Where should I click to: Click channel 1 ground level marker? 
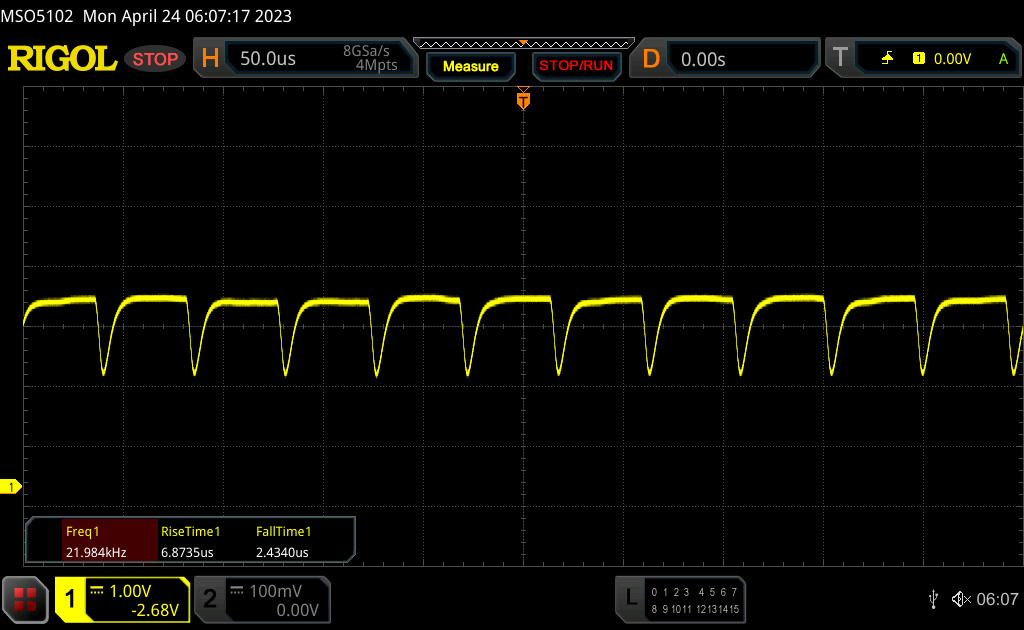10,487
